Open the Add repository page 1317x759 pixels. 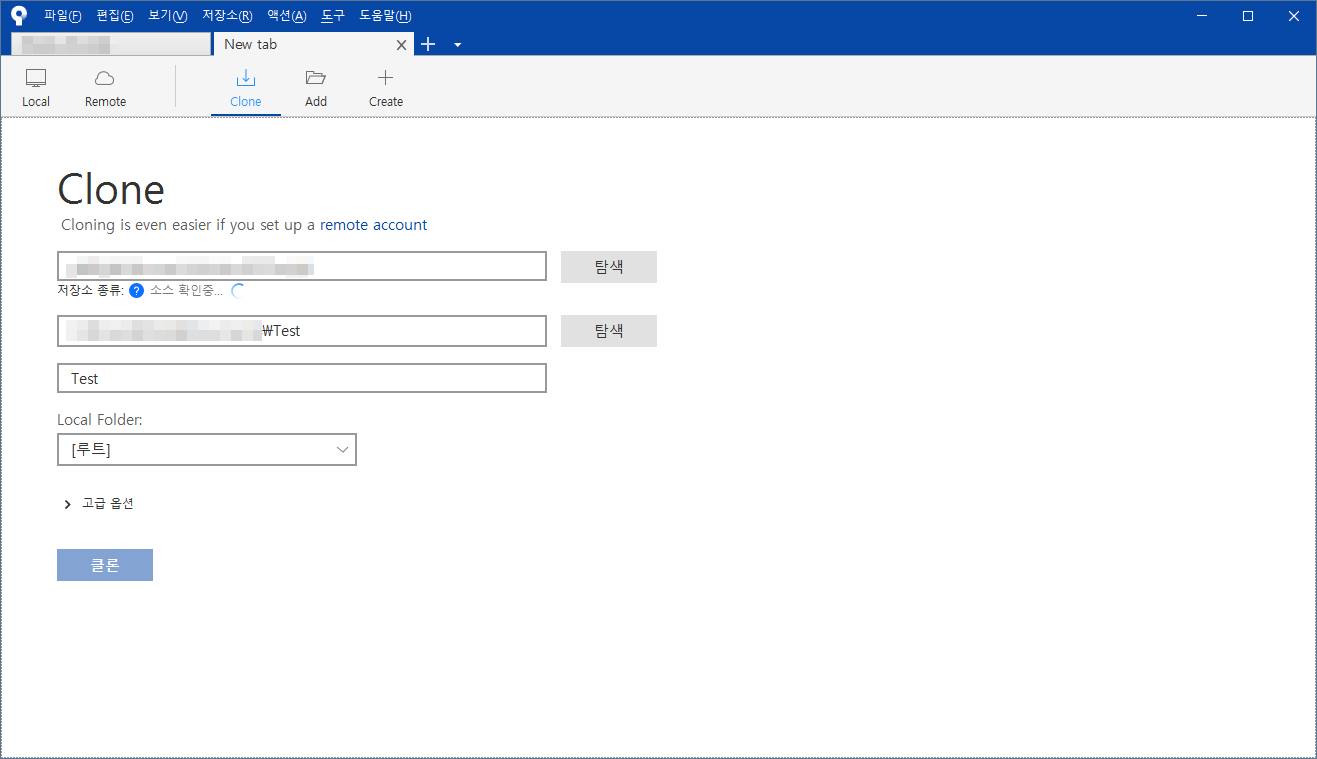coord(316,88)
